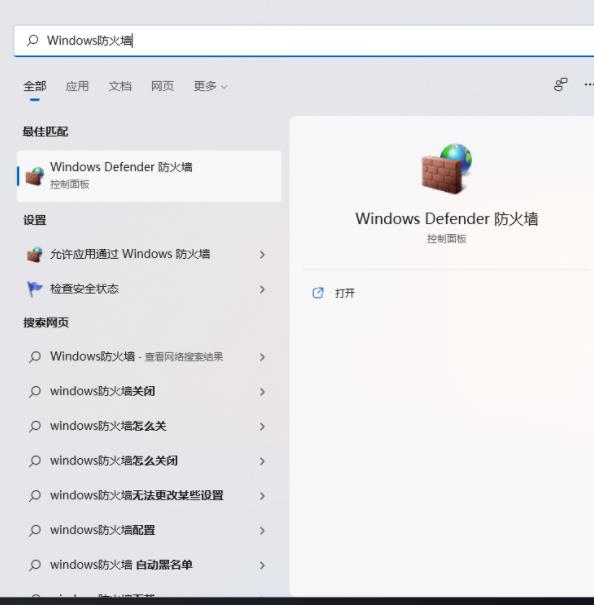This screenshot has height=605, width=594.
Task: Click firewall icon beside 允许应用通过 Windows 防火墙
Action: point(34,255)
